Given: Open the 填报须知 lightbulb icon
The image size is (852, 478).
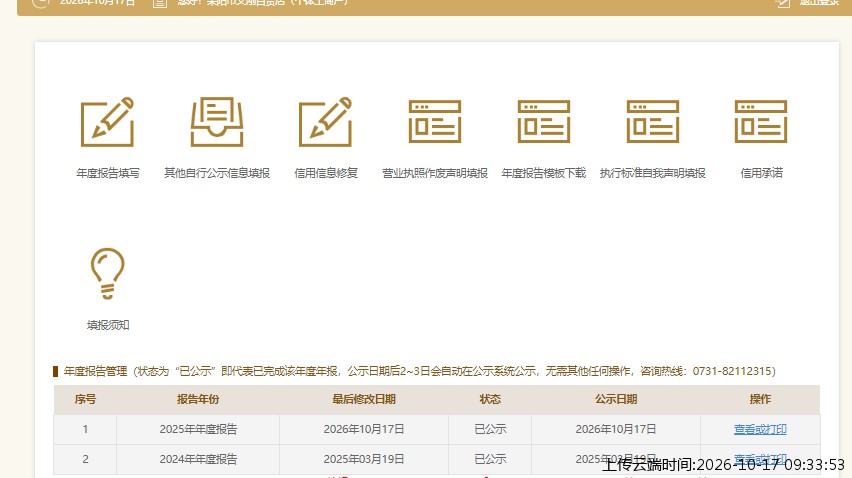Looking at the screenshot, I should tap(108, 273).
